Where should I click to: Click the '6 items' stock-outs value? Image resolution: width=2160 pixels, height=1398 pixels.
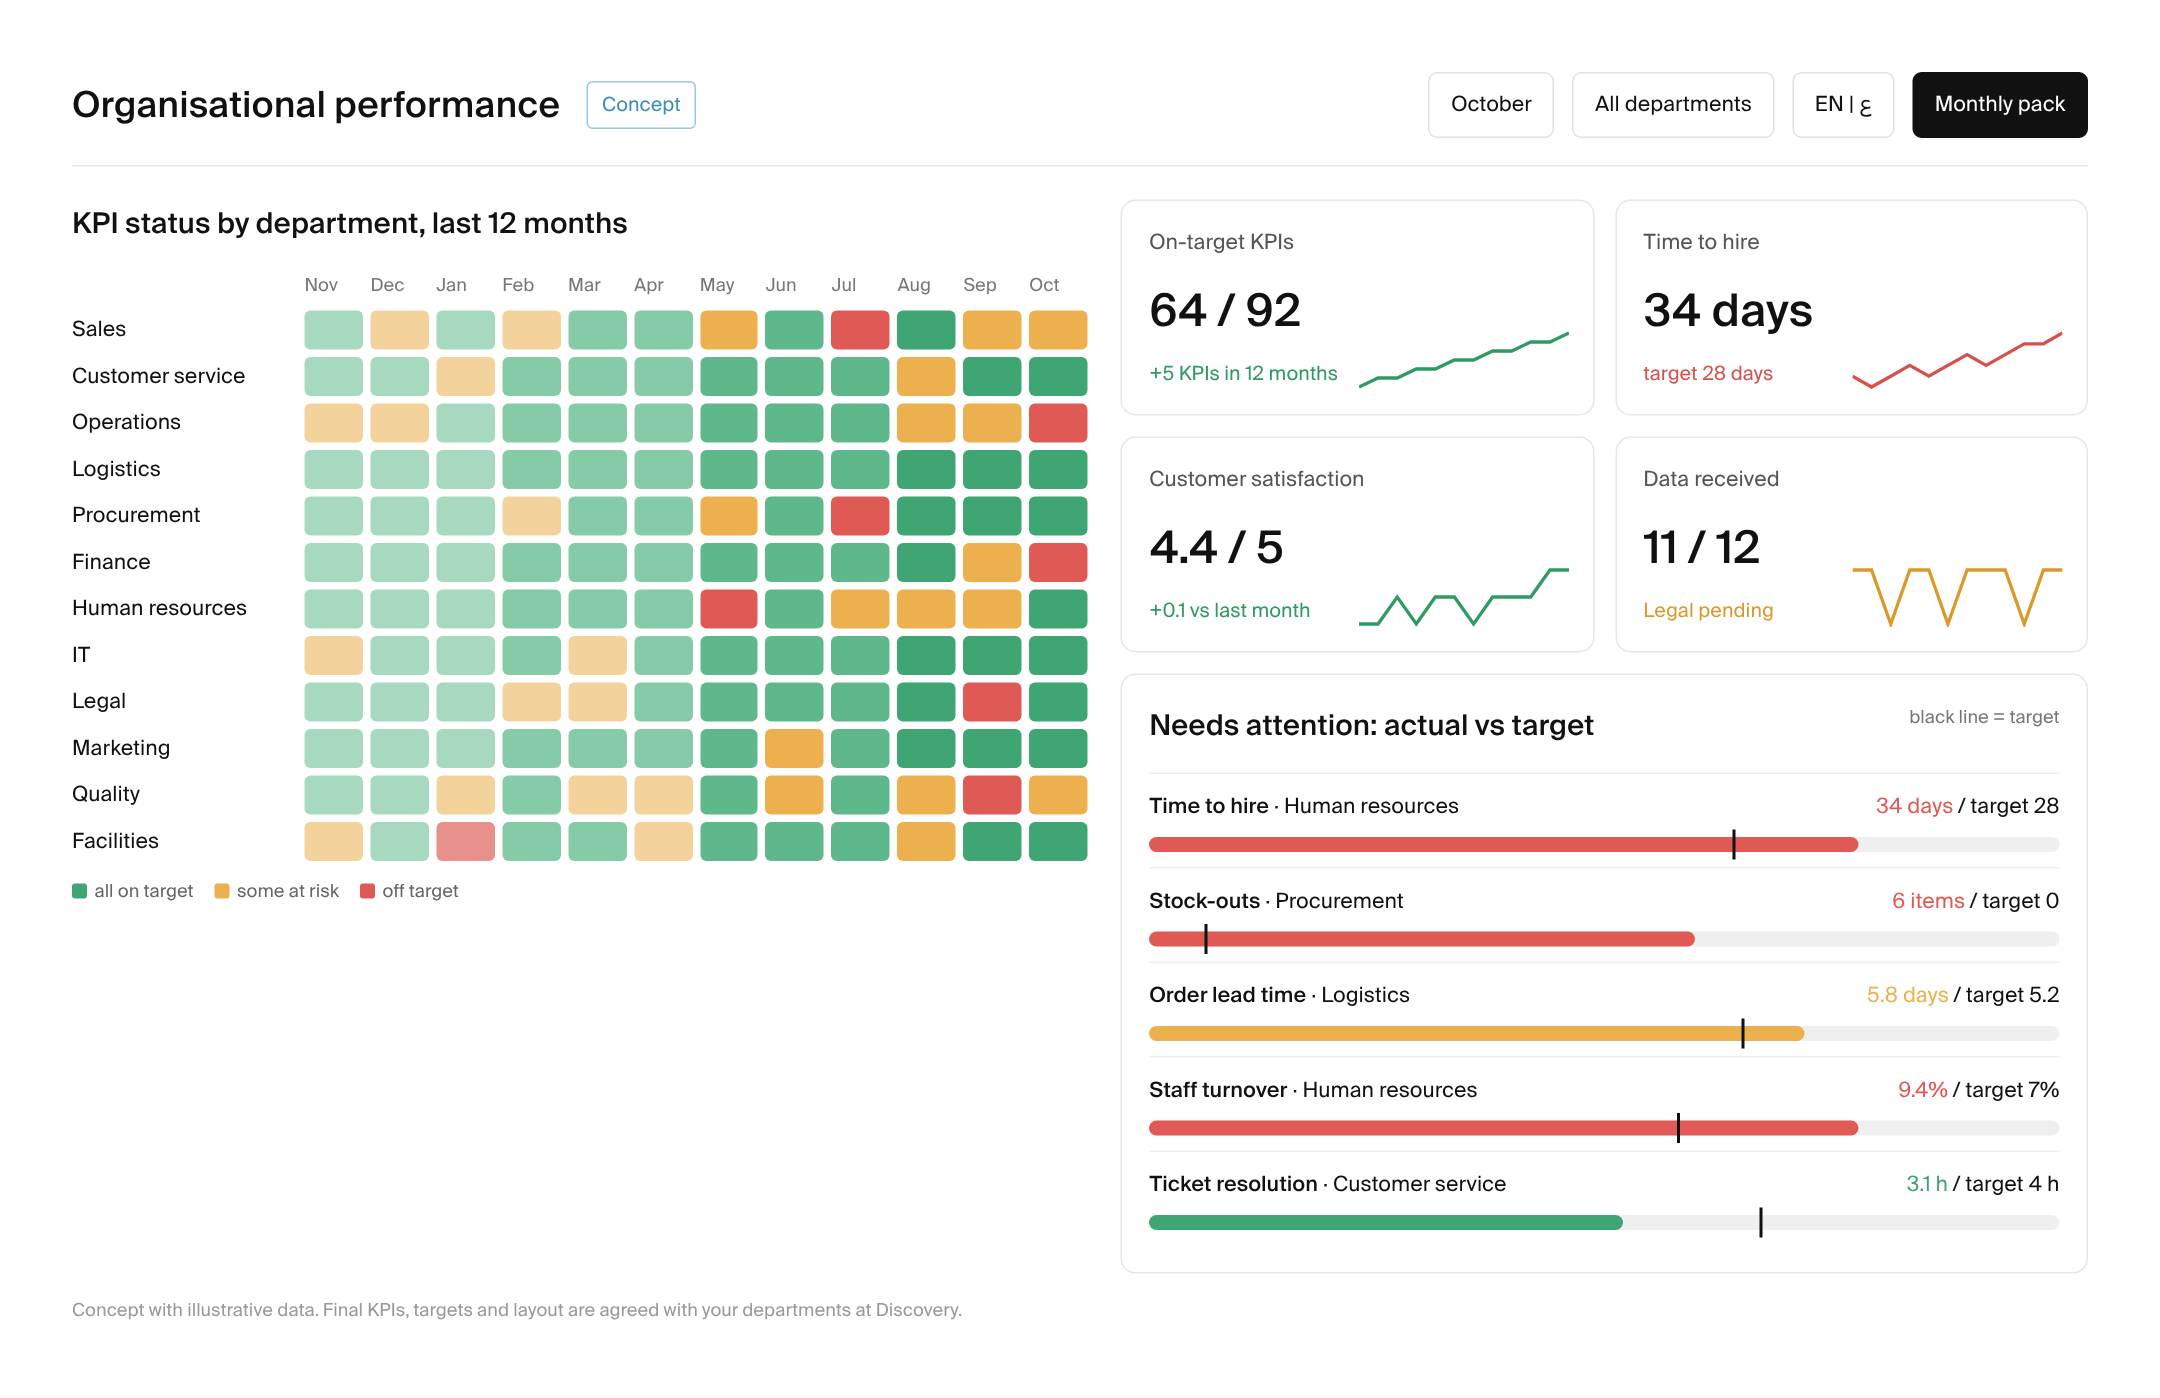(x=1928, y=901)
